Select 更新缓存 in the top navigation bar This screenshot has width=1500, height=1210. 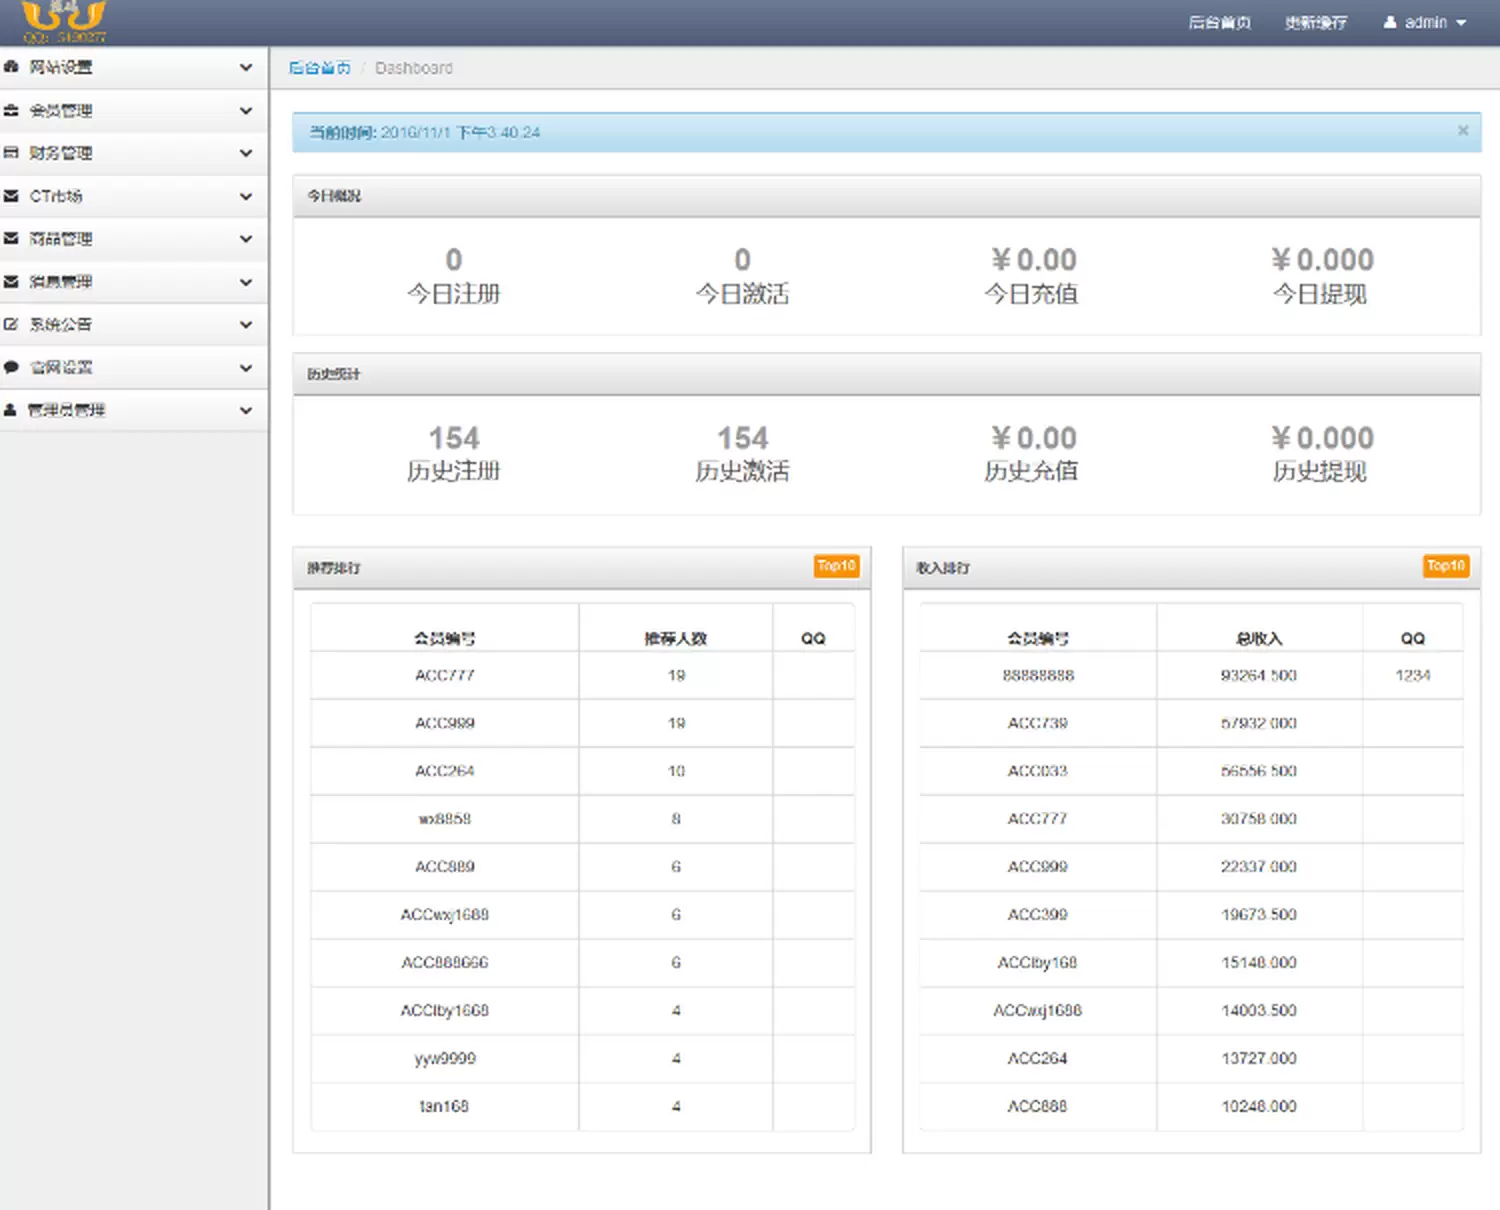click(x=1315, y=23)
